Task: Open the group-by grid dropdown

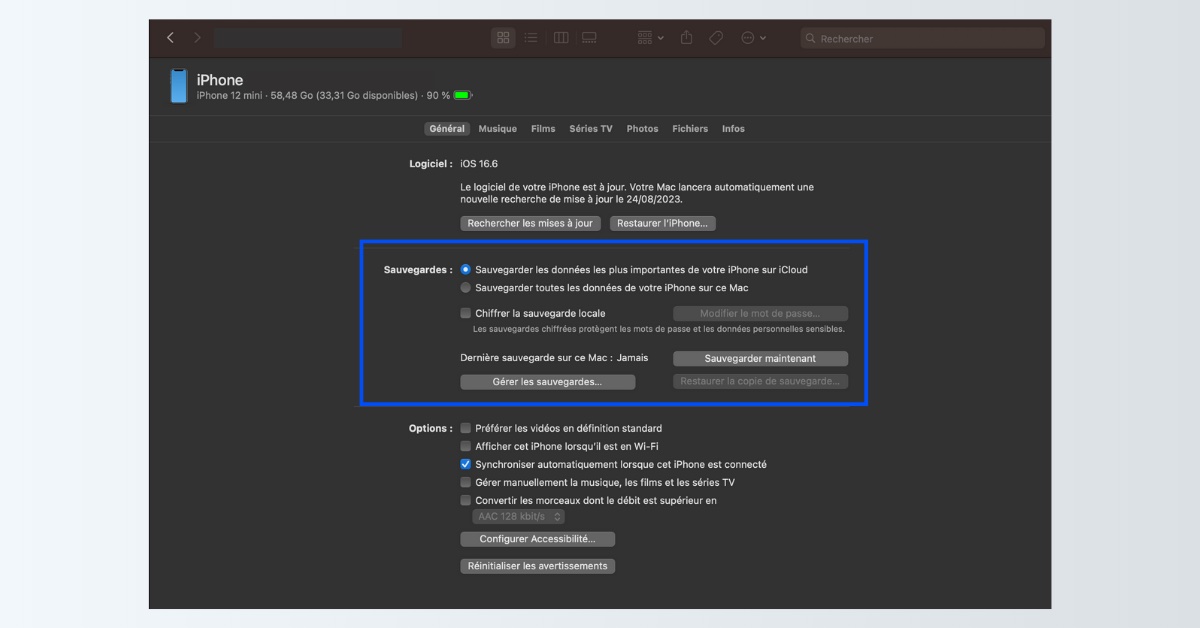Action: pos(650,38)
